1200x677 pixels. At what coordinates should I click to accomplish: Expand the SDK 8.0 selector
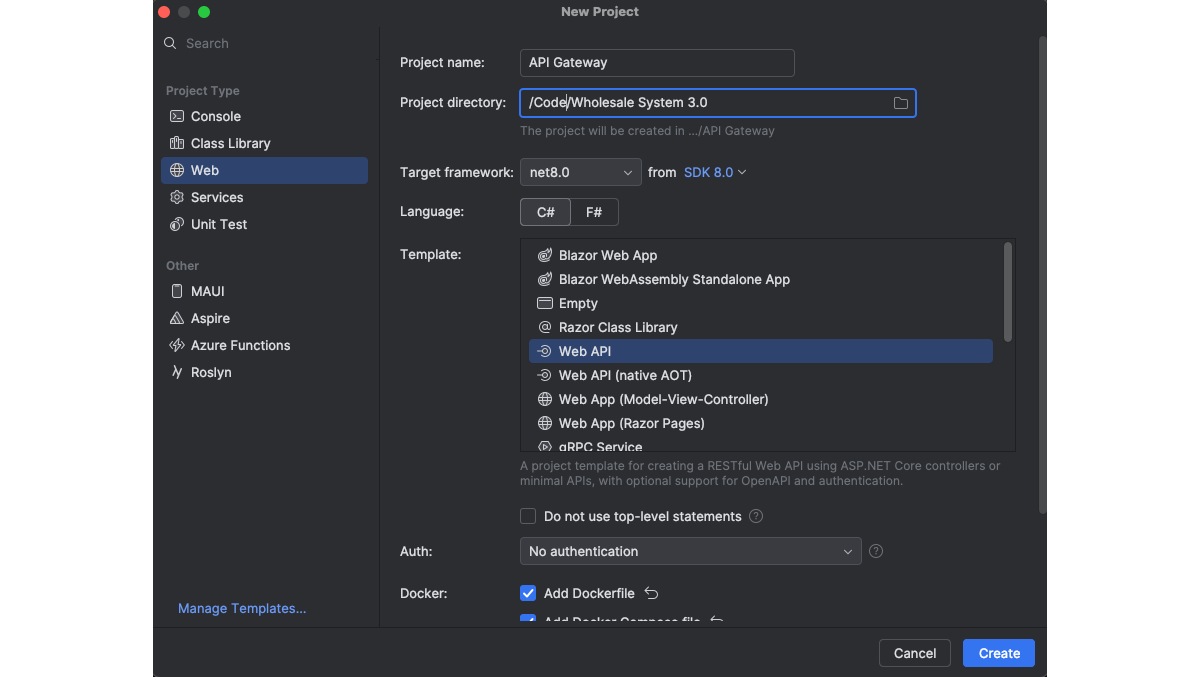[715, 172]
